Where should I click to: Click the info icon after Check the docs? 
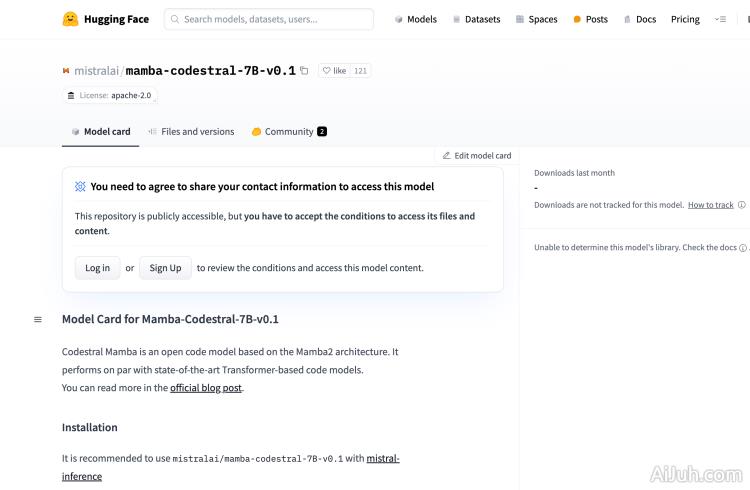(x=744, y=248)
